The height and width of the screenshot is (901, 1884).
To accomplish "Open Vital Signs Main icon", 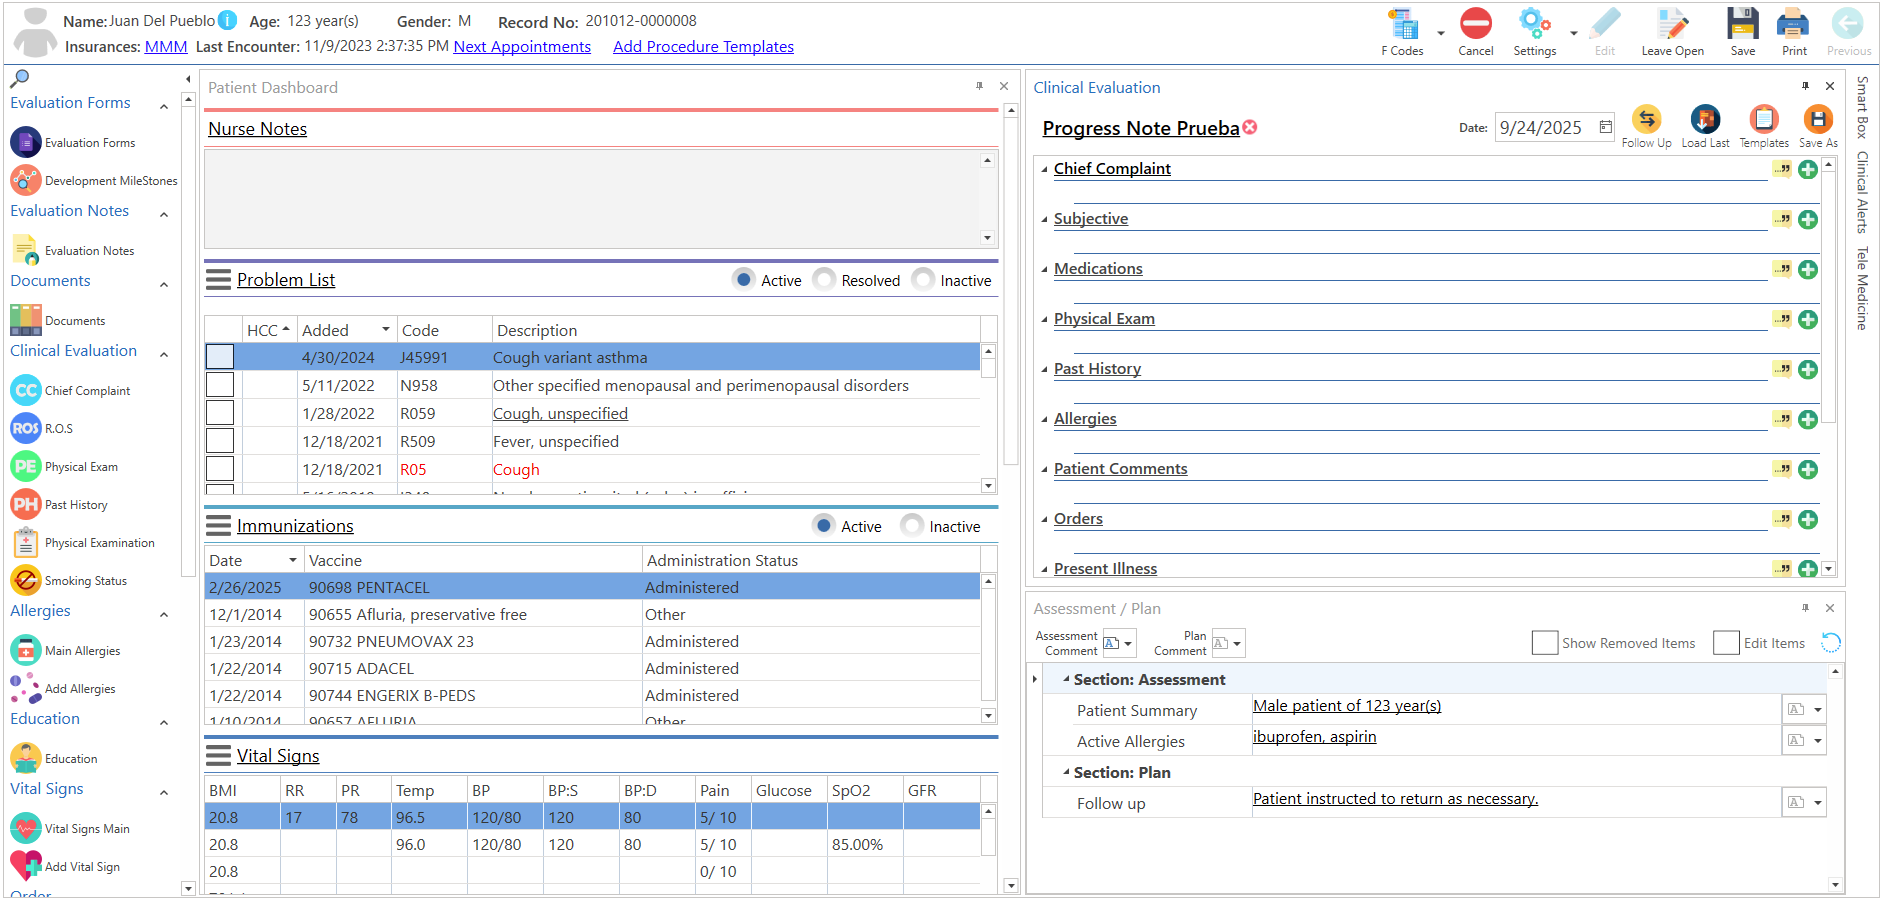I will (x=26, y=828).
